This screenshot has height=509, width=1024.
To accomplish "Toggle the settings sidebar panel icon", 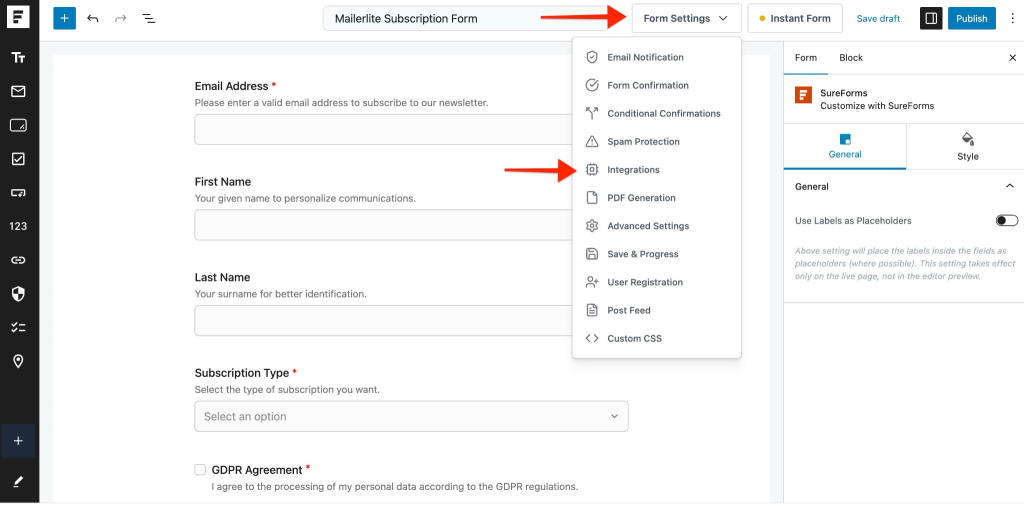I will pos(931,18).
